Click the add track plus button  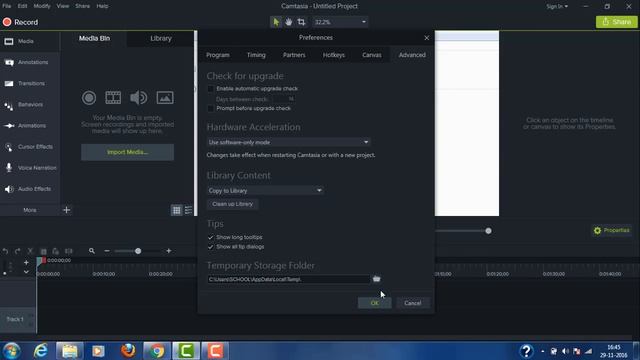click(x=26, y=262)
